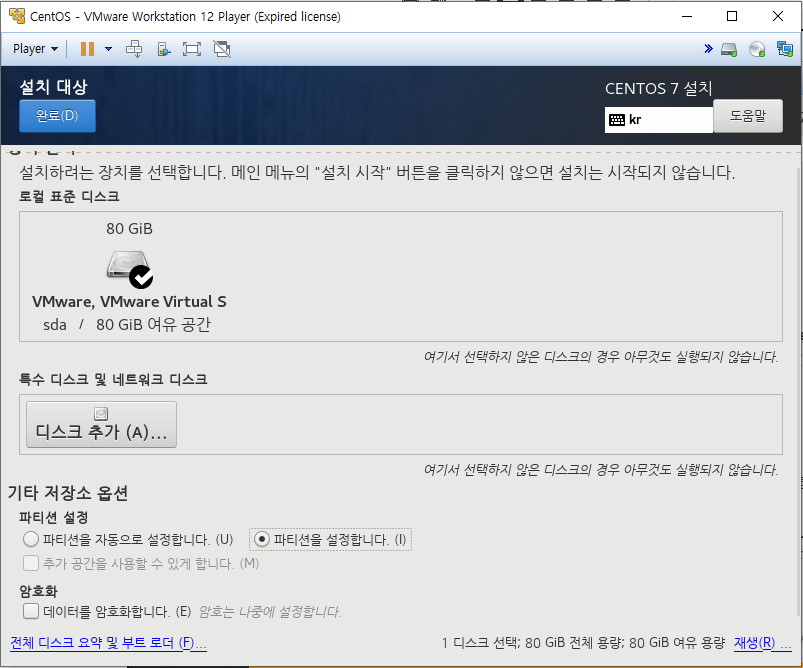Click the Unity mode toolbar icon
Image resolution: width=803 pixels, height=668 pixels.
point(163,49)
